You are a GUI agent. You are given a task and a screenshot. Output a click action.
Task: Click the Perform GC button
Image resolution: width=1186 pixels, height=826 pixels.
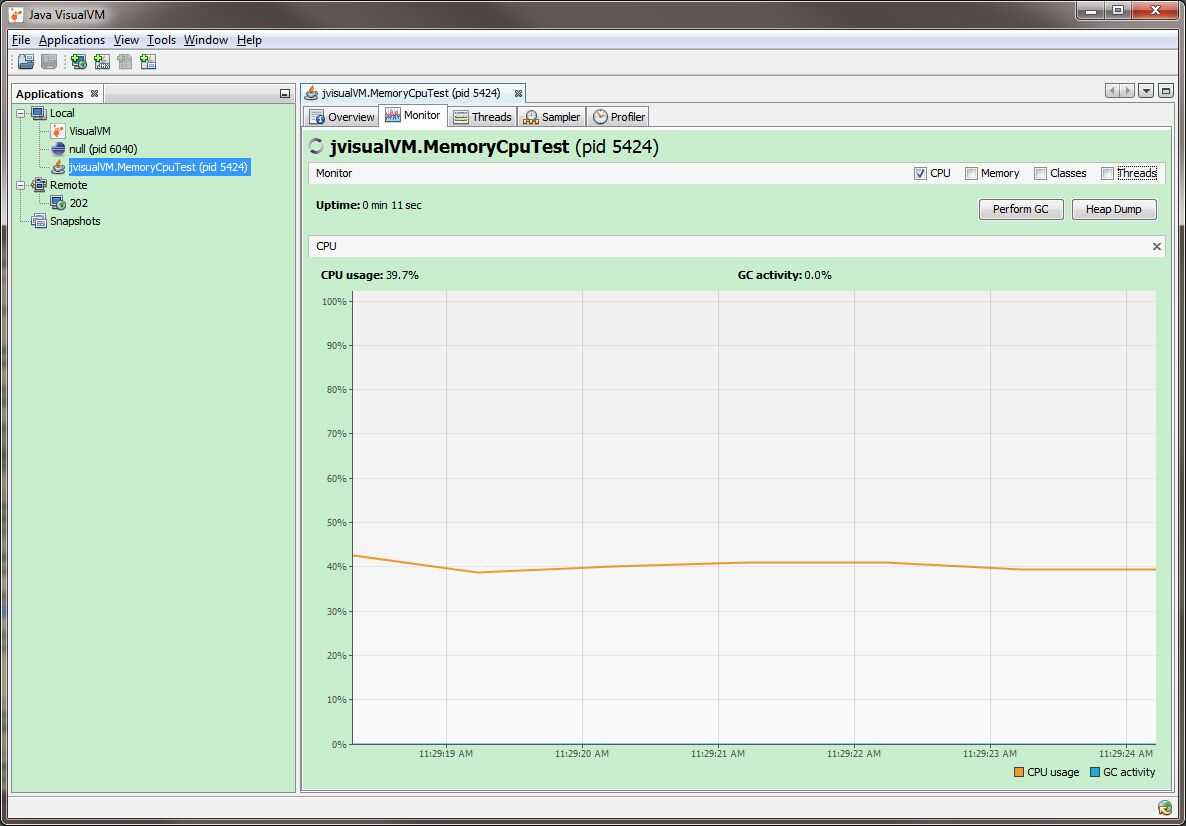pyautogui.click(x=1020, y=209)
